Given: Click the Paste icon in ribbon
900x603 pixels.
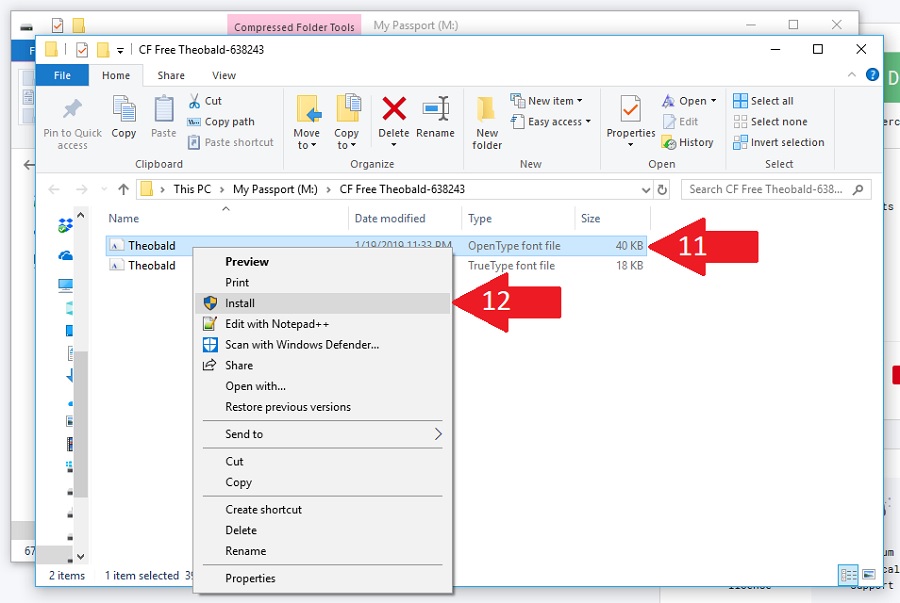Looking at the screenshot, I should click(x=164, y=110).
